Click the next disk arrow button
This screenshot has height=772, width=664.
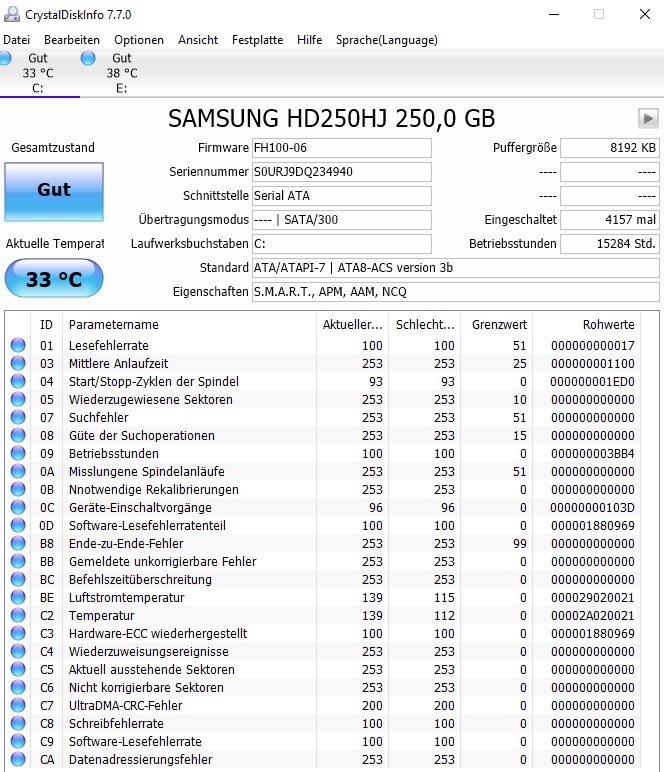[x=648, y=118]
